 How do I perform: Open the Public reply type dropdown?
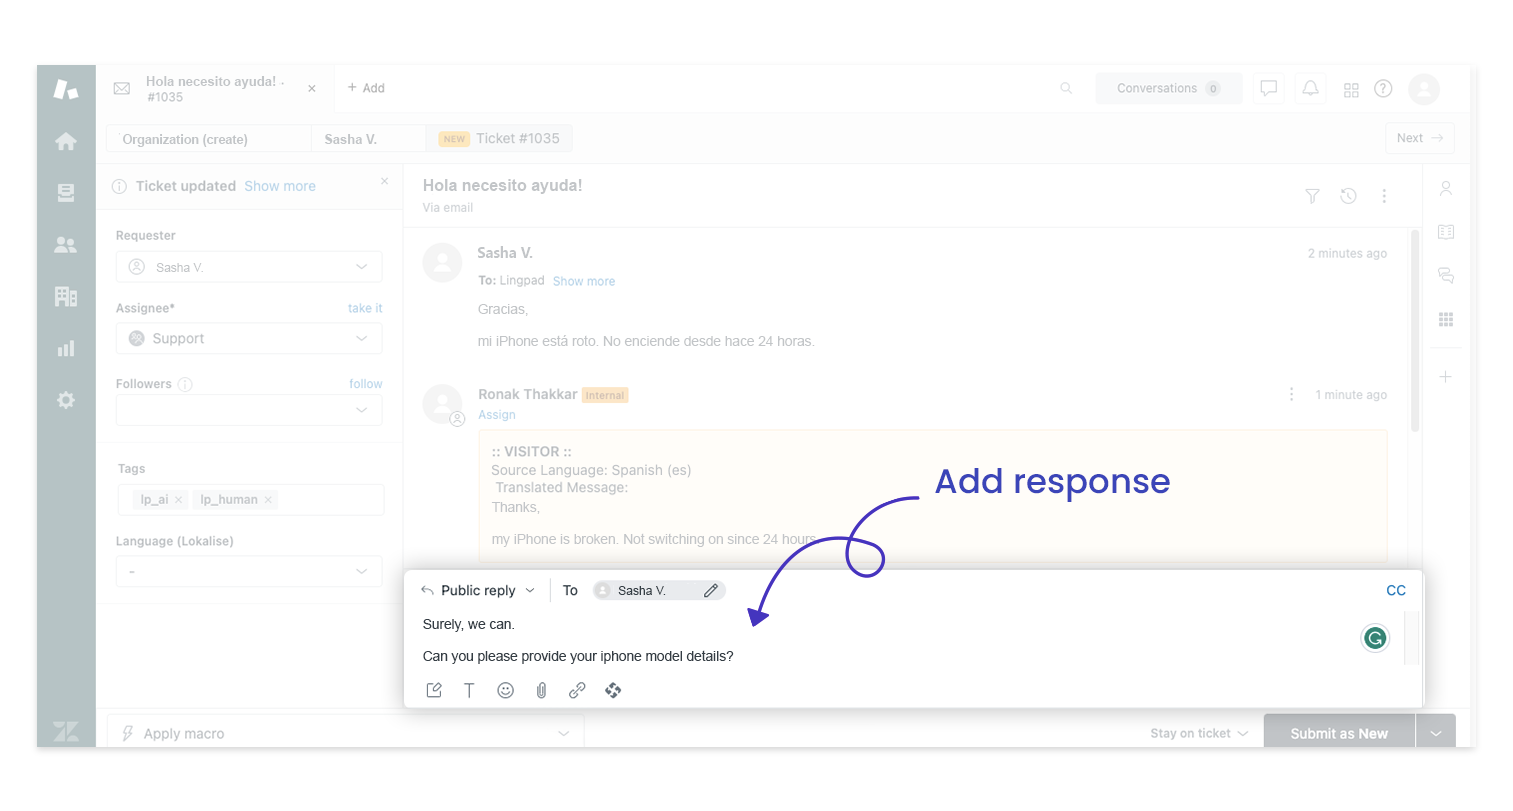tap(478, 590)
